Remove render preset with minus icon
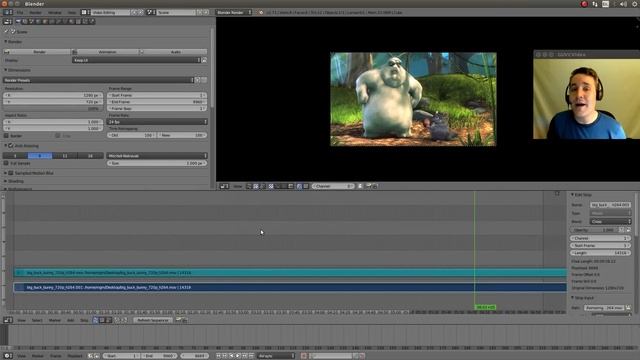 [x=204, y=80]
